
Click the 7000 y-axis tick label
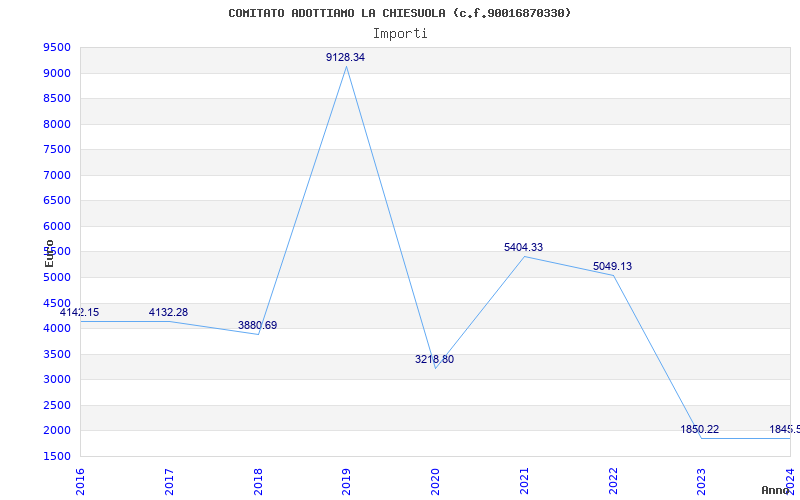click(x=57, y=176)
